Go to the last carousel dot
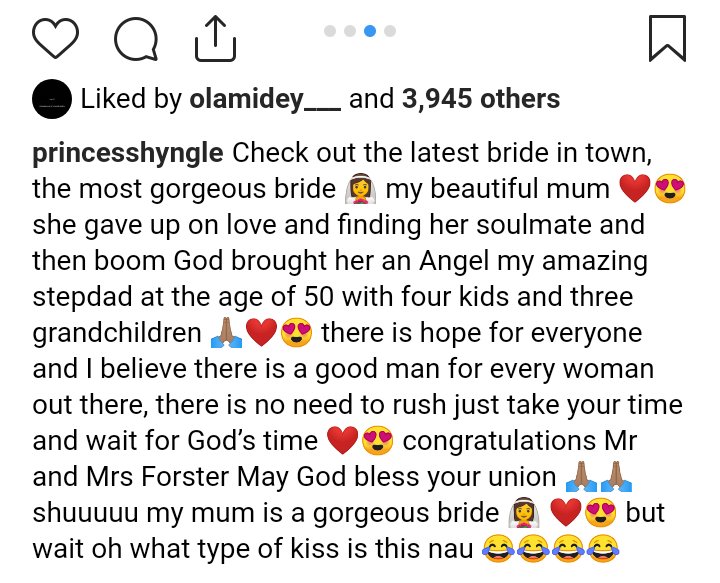The image size is (720, 583). [390, 31]
